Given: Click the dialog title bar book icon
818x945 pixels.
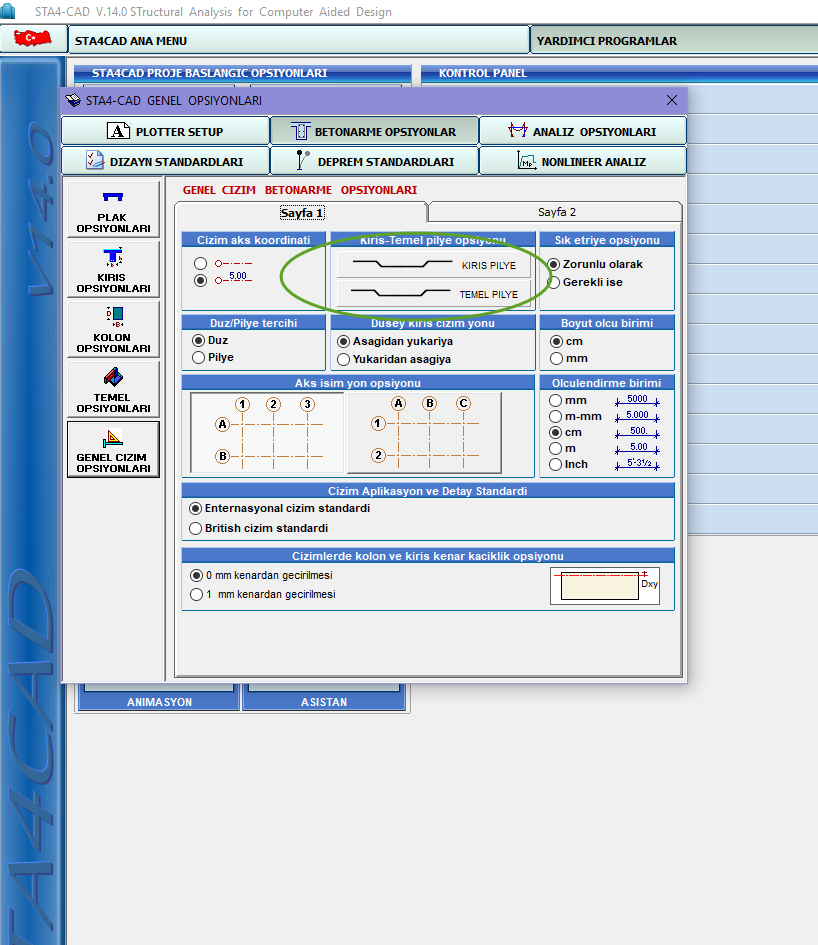Looking at the screenshot, I should 74,101.
